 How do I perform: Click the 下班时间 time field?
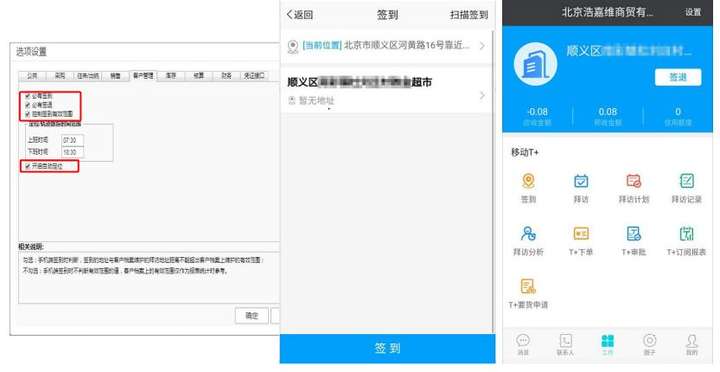(x=73, y=152)
